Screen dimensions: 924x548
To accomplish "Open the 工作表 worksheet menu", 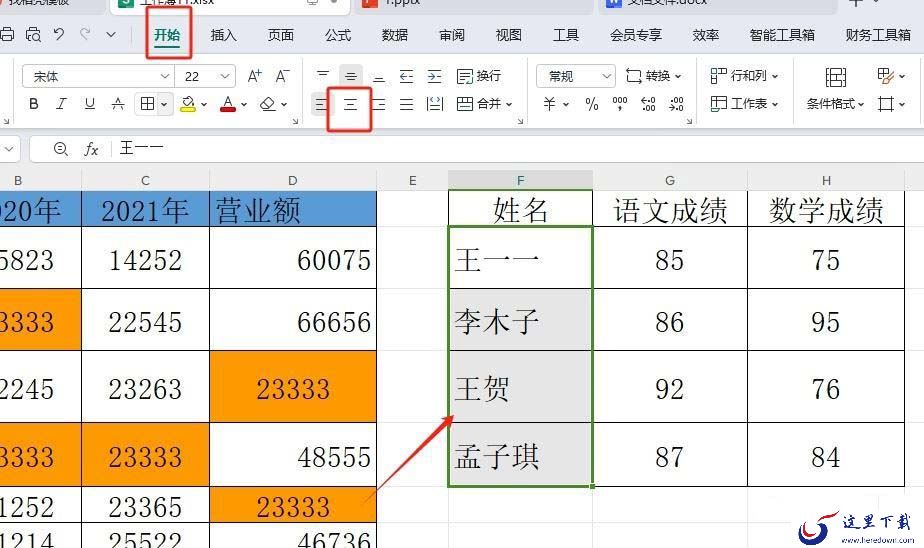I will (x=744, y=104).
